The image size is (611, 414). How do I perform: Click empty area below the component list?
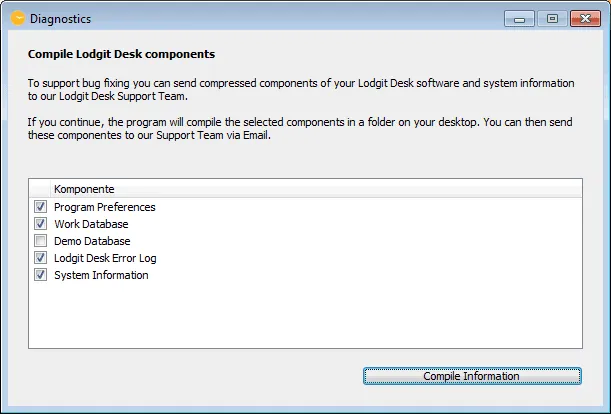point(306,316)
